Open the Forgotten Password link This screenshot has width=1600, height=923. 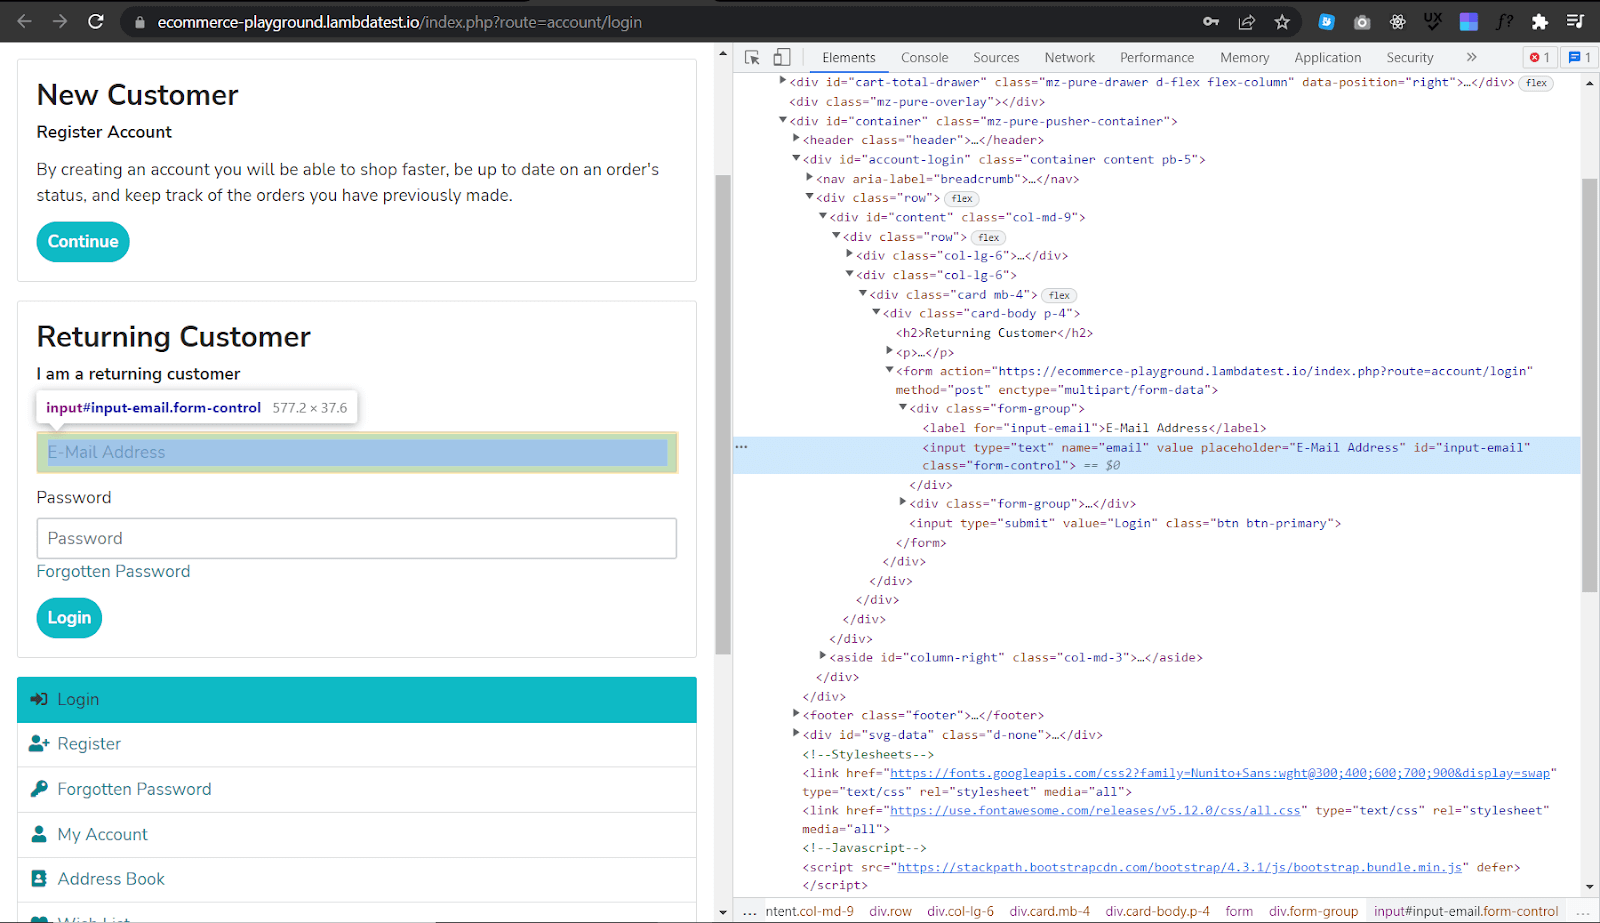point(112,571)
